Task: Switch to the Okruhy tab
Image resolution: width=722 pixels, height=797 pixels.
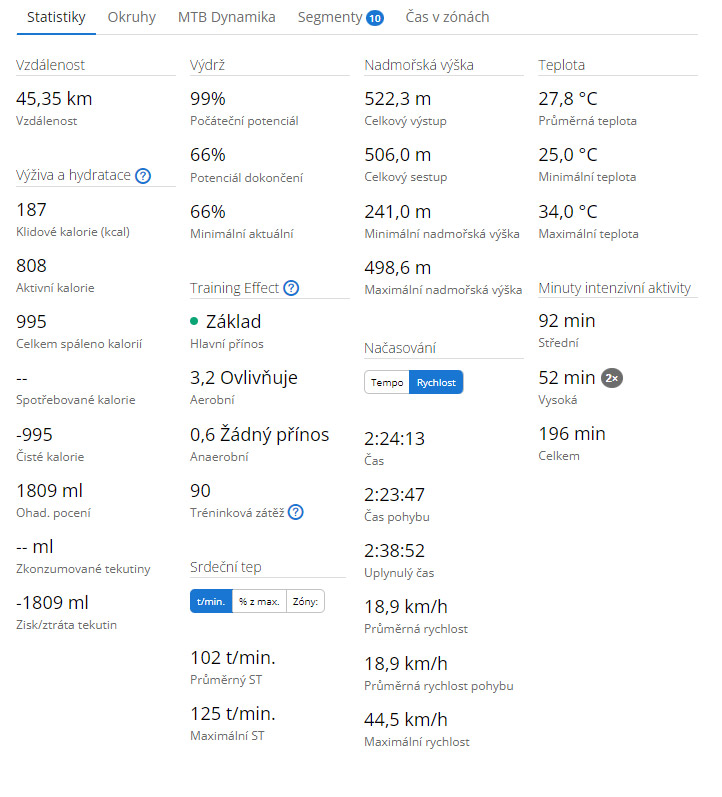Action: tap(132, 17)
